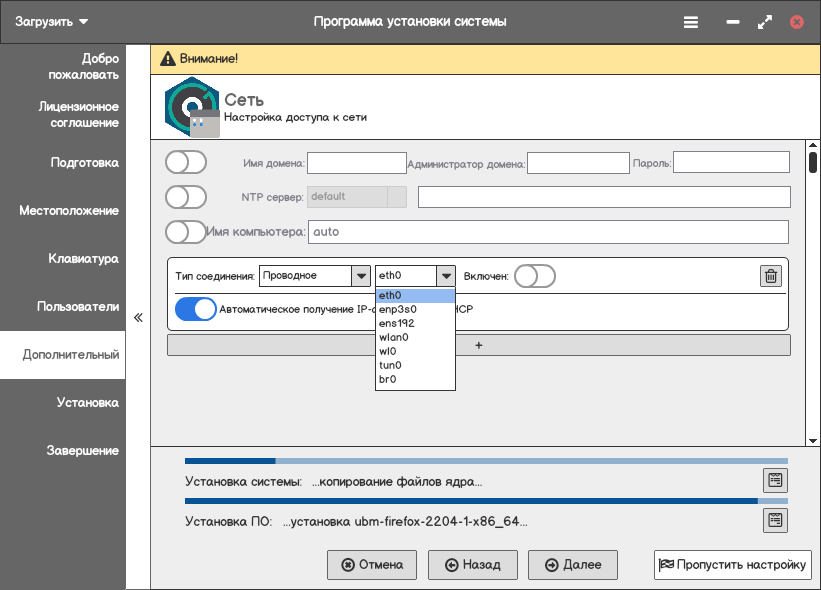Click the system installation progress bar
The height and width of the screenshot is (590, 821).
[486, 462]
